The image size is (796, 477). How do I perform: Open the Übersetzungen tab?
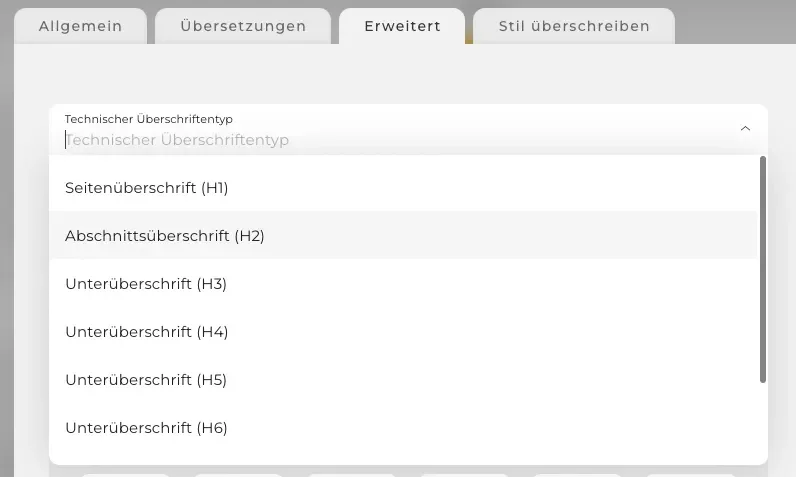pos(243,26)
